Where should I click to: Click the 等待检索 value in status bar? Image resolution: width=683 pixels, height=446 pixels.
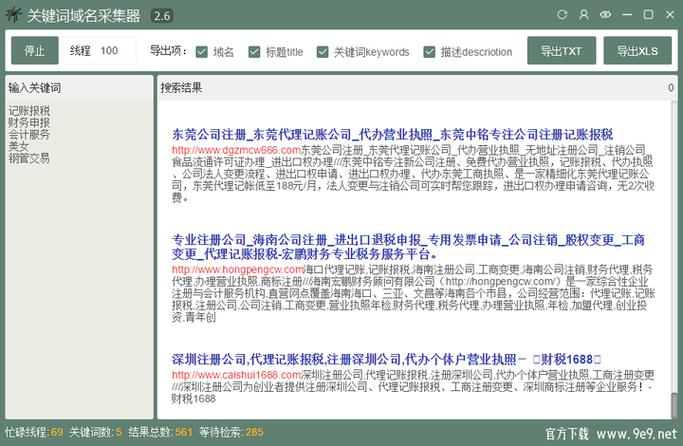254,432
